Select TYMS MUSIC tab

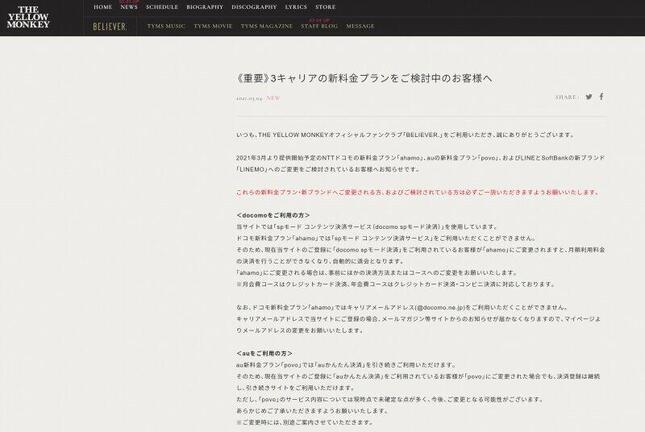coord(166,26)
